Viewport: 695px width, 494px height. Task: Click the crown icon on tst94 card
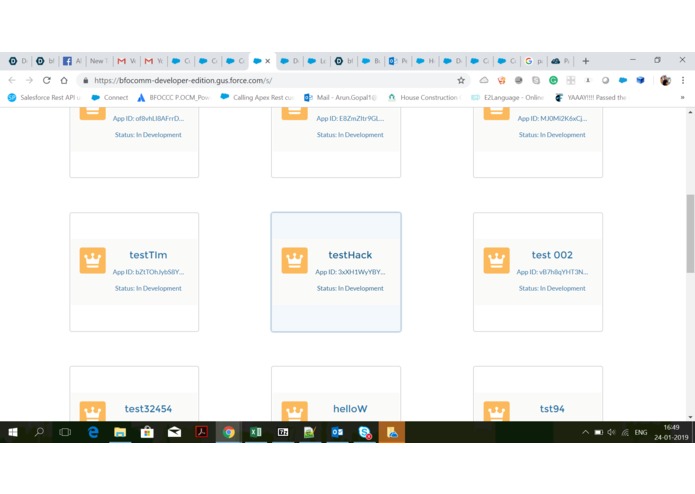496,411
